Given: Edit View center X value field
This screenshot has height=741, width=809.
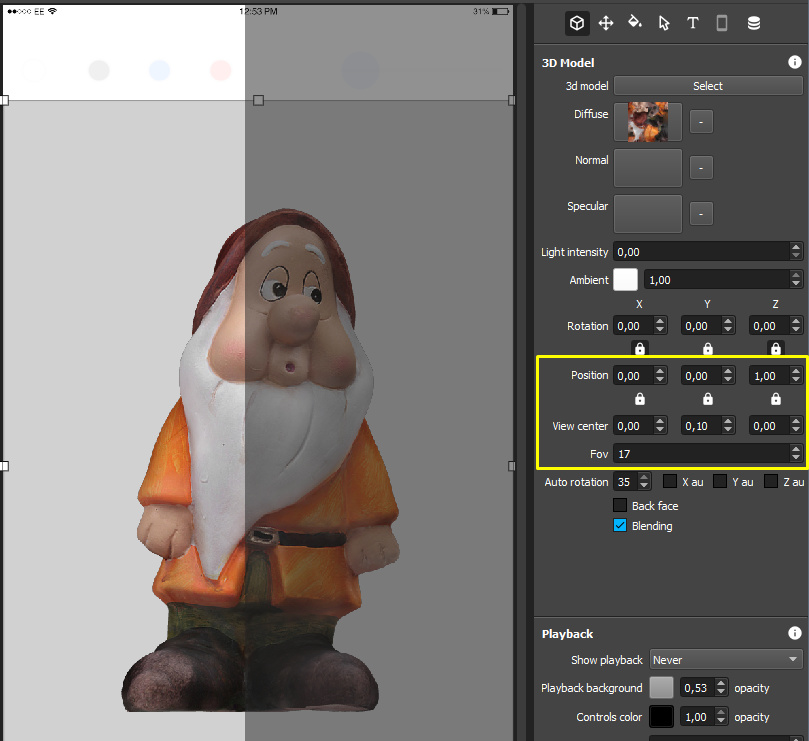Looking at the screenshot, I should click(x=634, y=426).
